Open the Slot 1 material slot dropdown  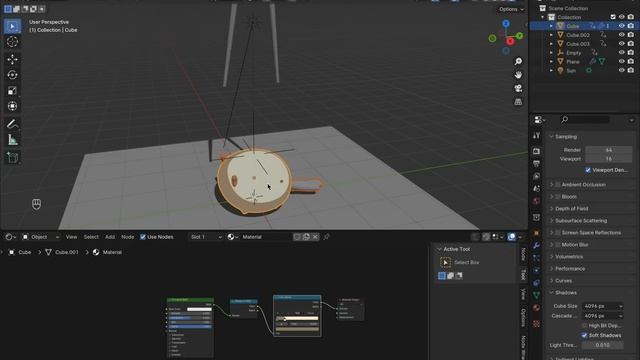click(205, 237)
